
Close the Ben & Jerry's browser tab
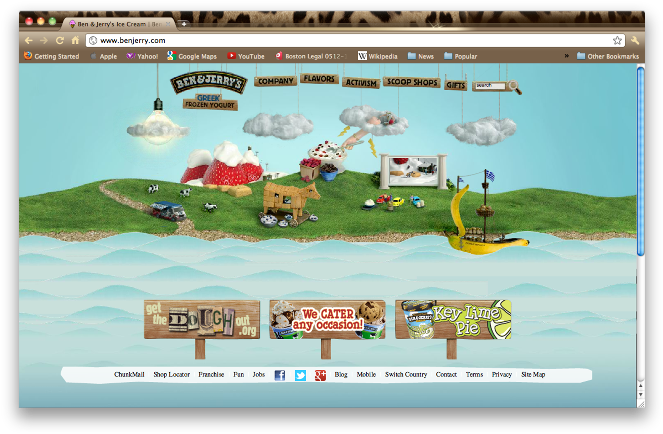(168, 24)
